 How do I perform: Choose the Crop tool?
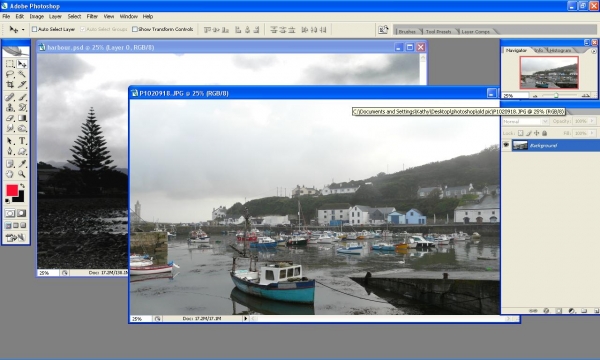tap(10, 84)
